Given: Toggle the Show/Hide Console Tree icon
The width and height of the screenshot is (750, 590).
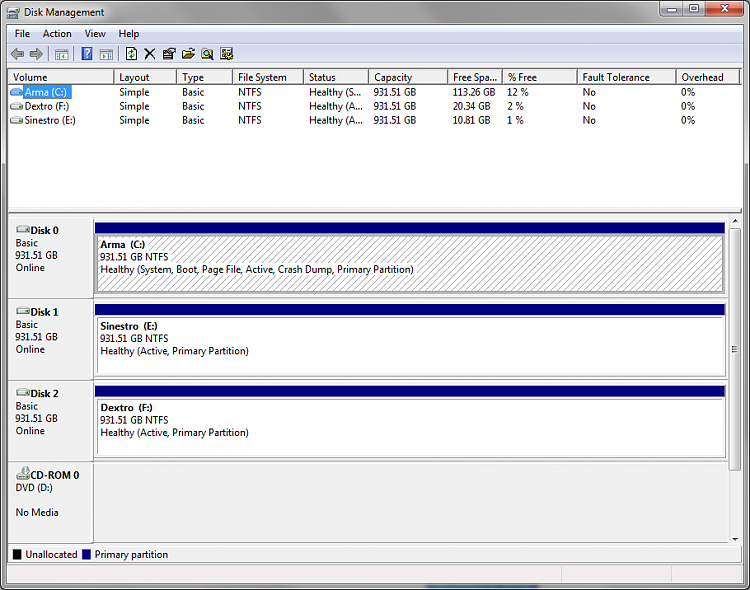Looking at the screenshot, I should click(61, 54).
